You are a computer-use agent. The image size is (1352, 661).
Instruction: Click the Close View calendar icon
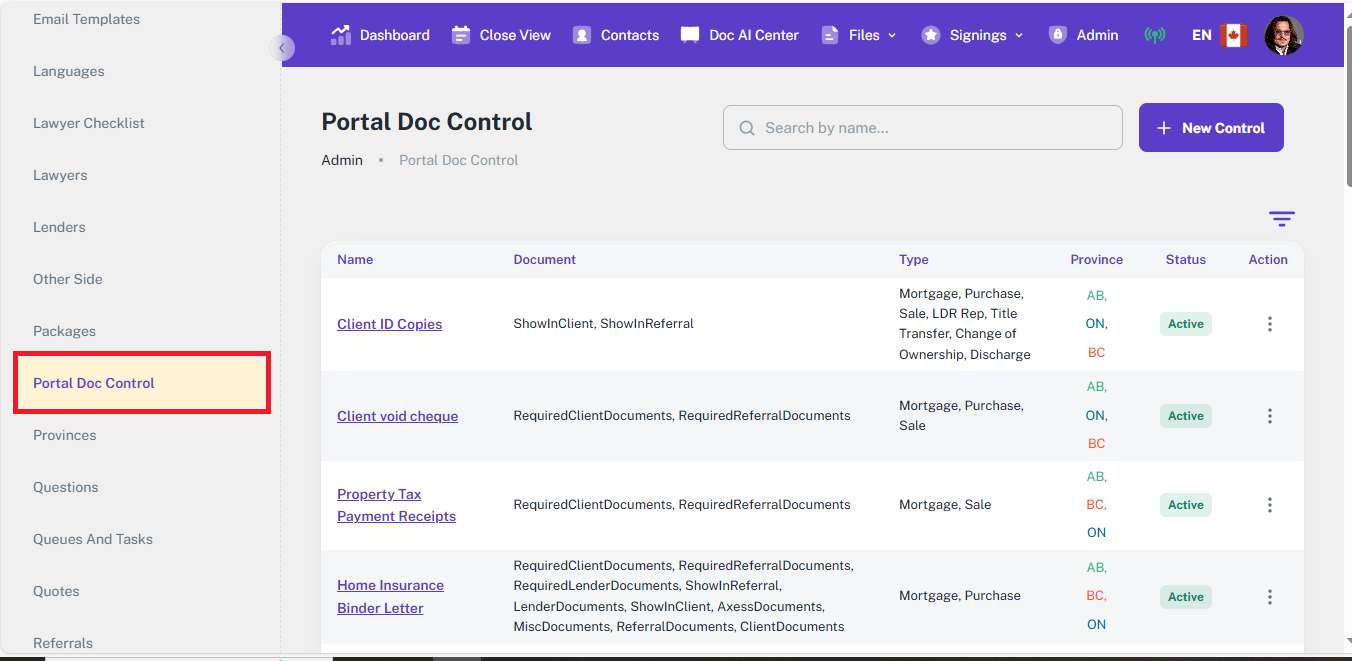[461, 35]
